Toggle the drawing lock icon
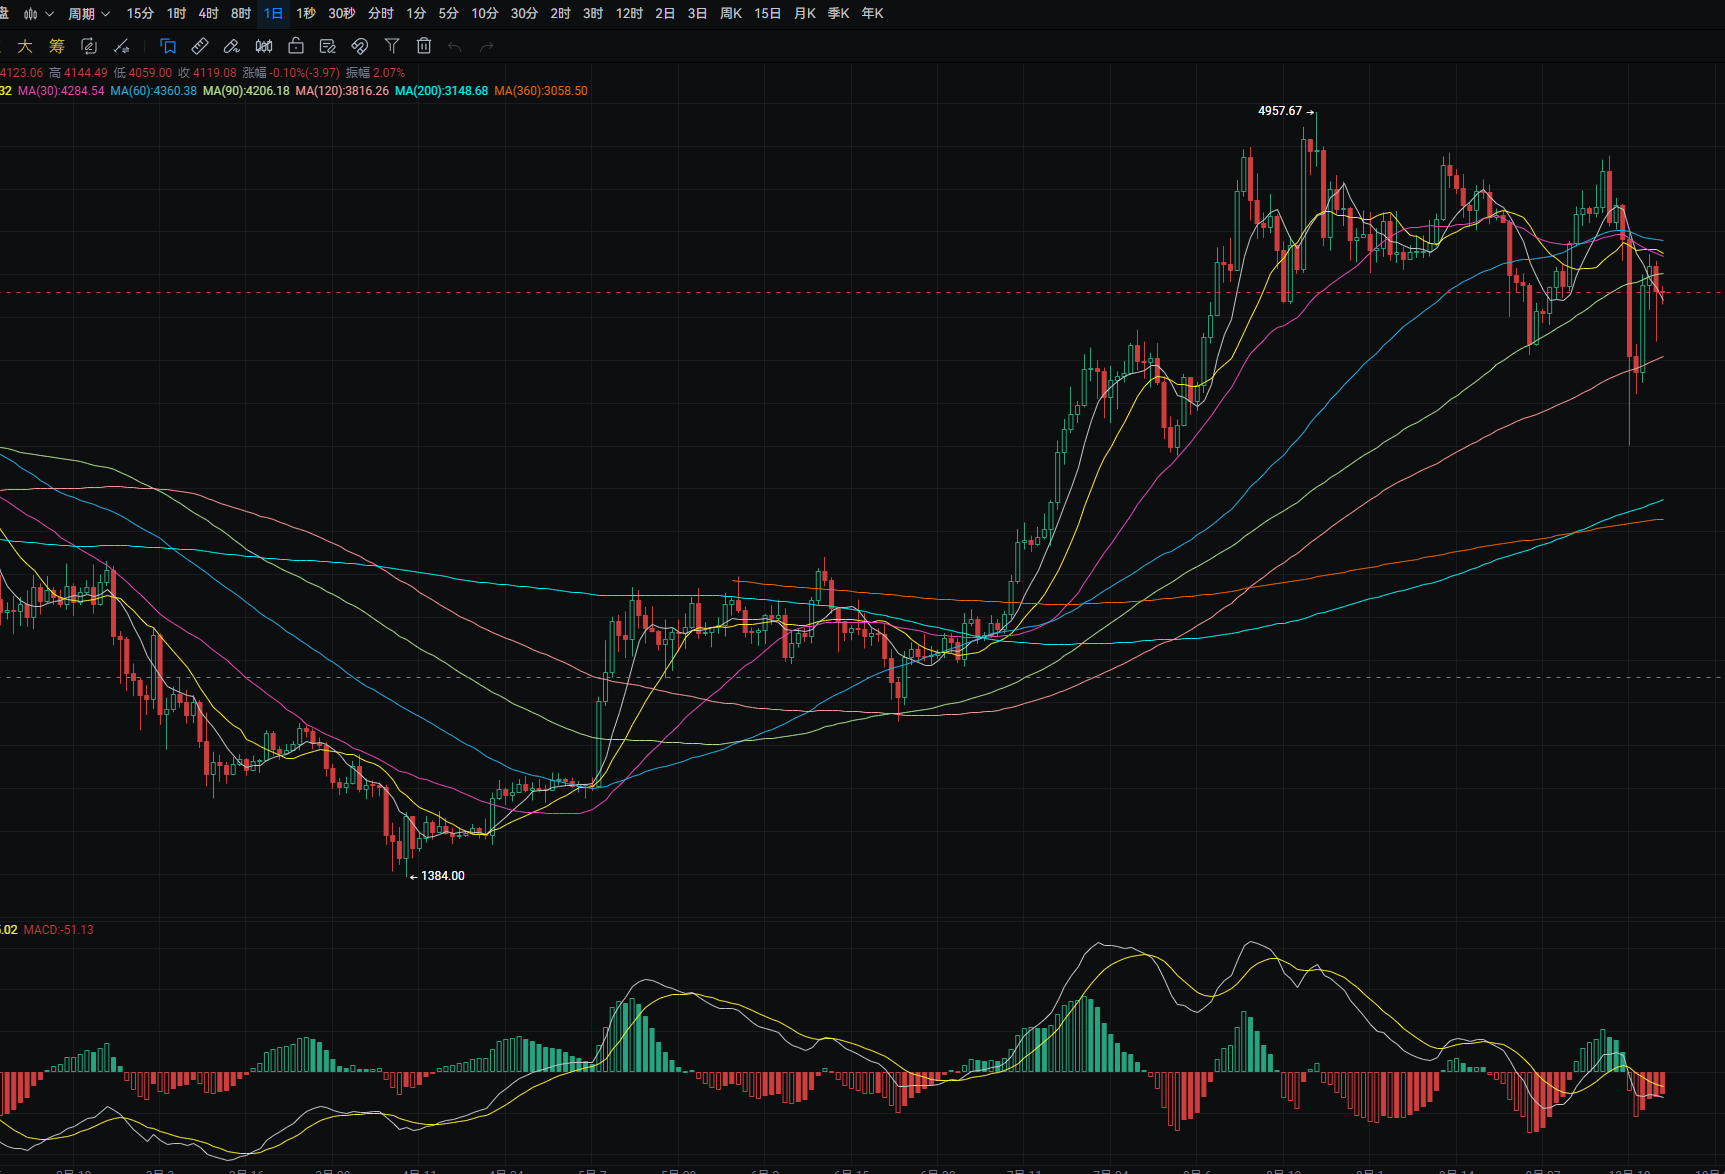 (296, 46)
